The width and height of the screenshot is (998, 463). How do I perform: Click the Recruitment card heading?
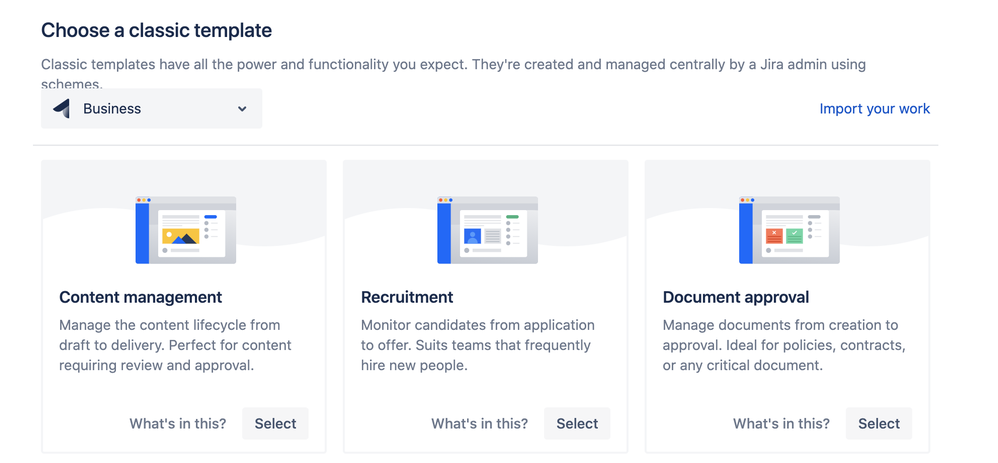(x=407, y=297)
